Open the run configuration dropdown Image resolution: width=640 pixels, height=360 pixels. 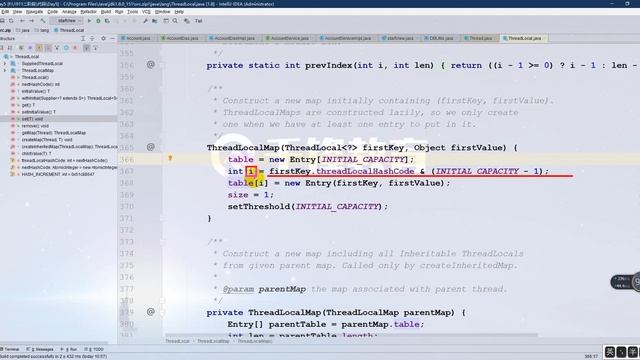[67, 21]
